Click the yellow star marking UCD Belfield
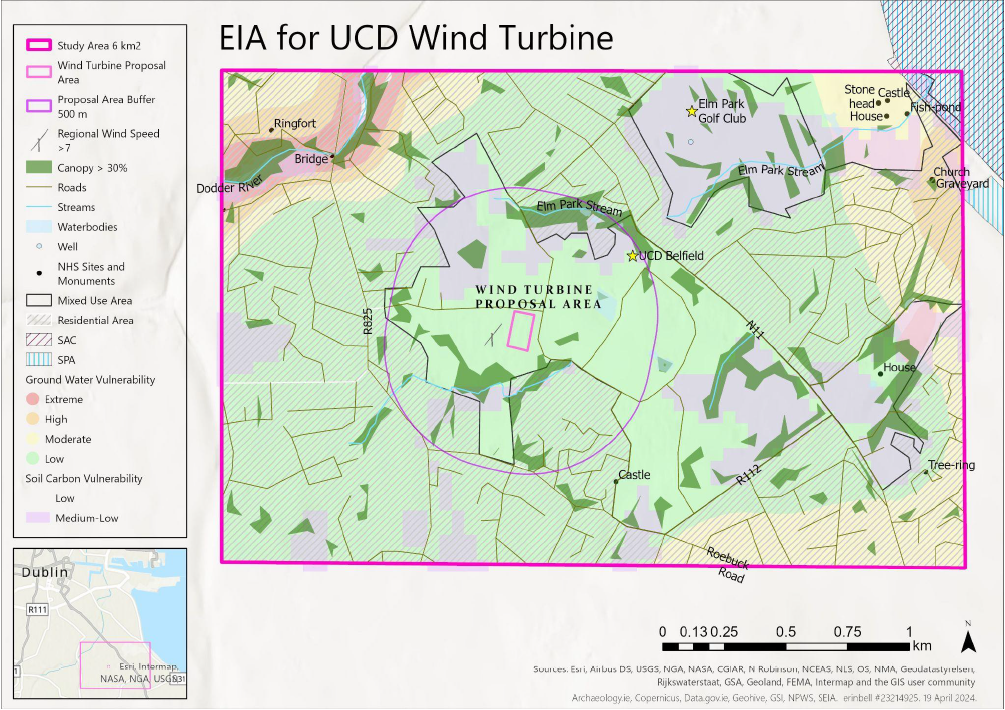 click(x=632, y=256)
